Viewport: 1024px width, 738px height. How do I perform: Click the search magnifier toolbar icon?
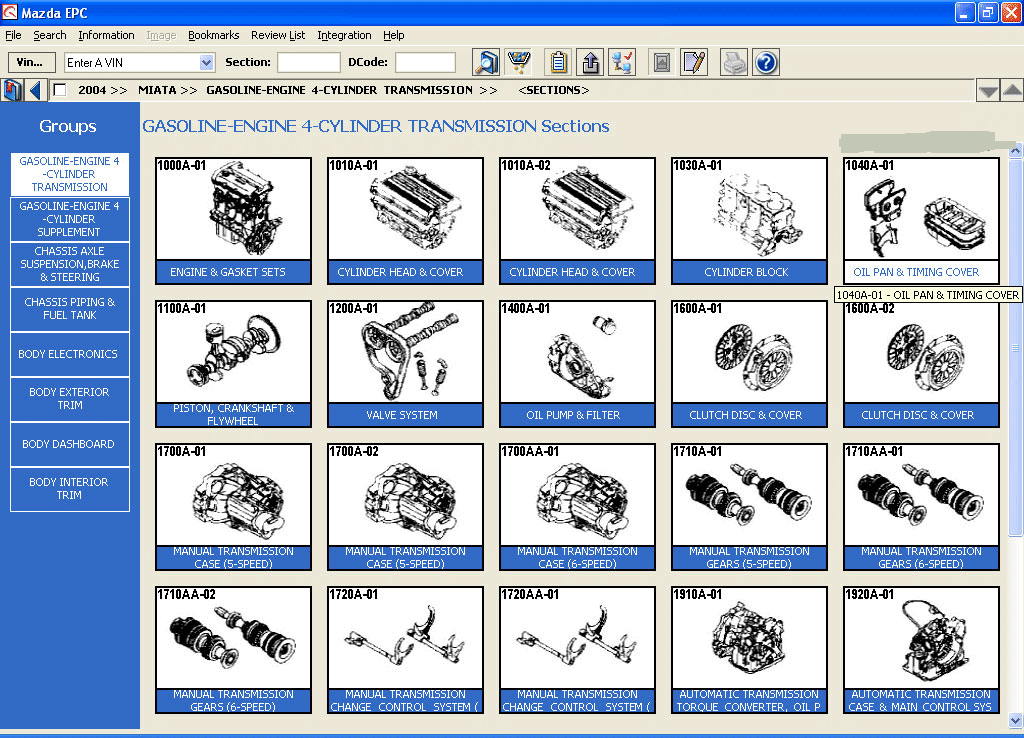(486, 63)
